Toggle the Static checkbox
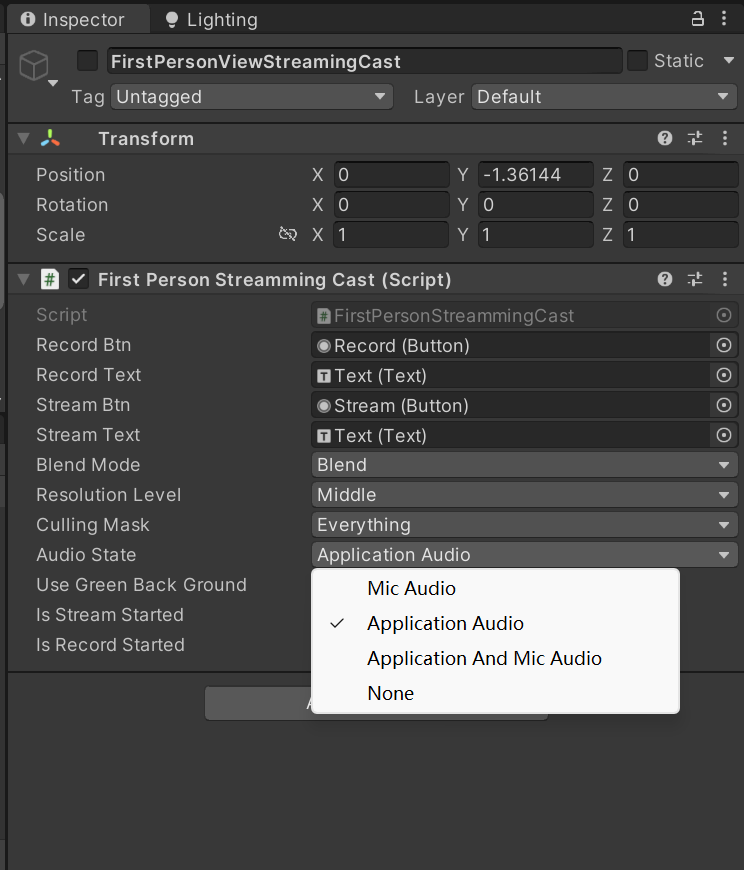The height and width of the screenshot is (870, 744). [637, 60]
